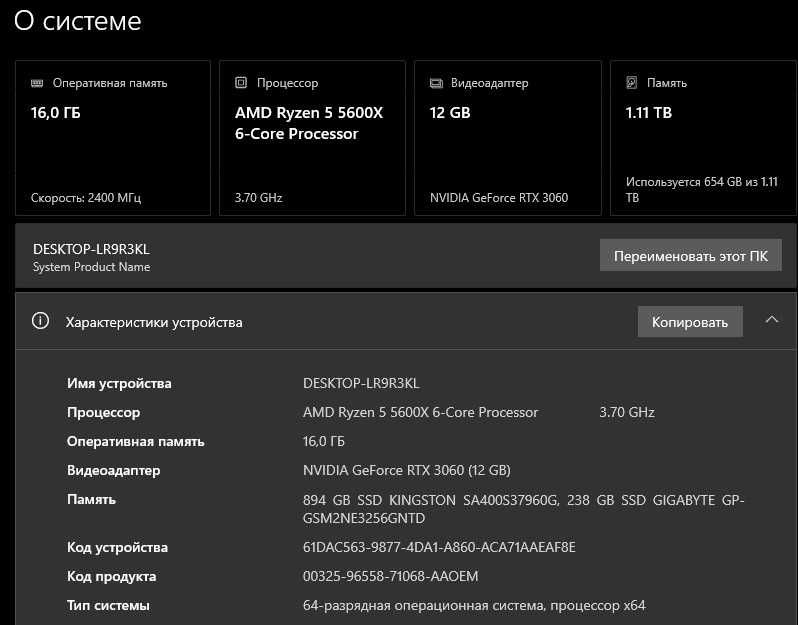
Task: Click the Видеоадаптер row label in specifications
Action: pyautogui.click(x=113, y=470)
